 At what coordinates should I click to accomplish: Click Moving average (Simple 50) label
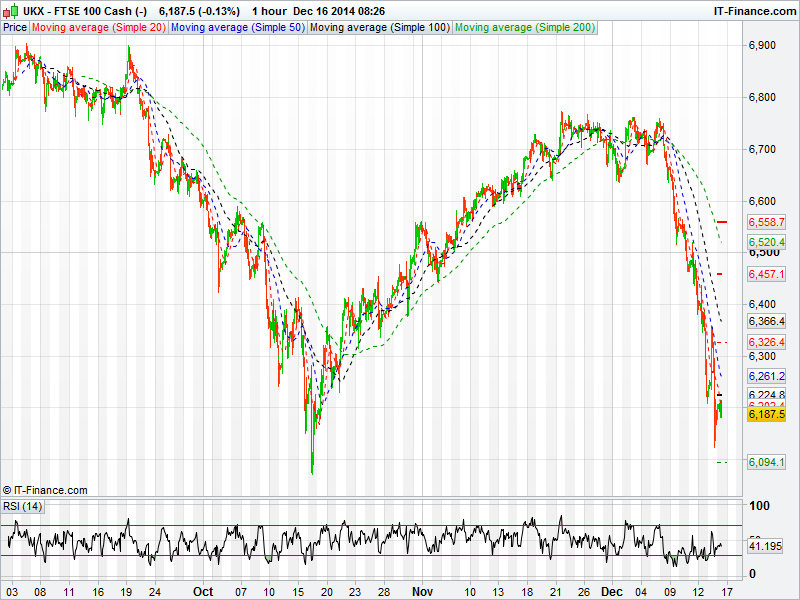pos(237,27)
